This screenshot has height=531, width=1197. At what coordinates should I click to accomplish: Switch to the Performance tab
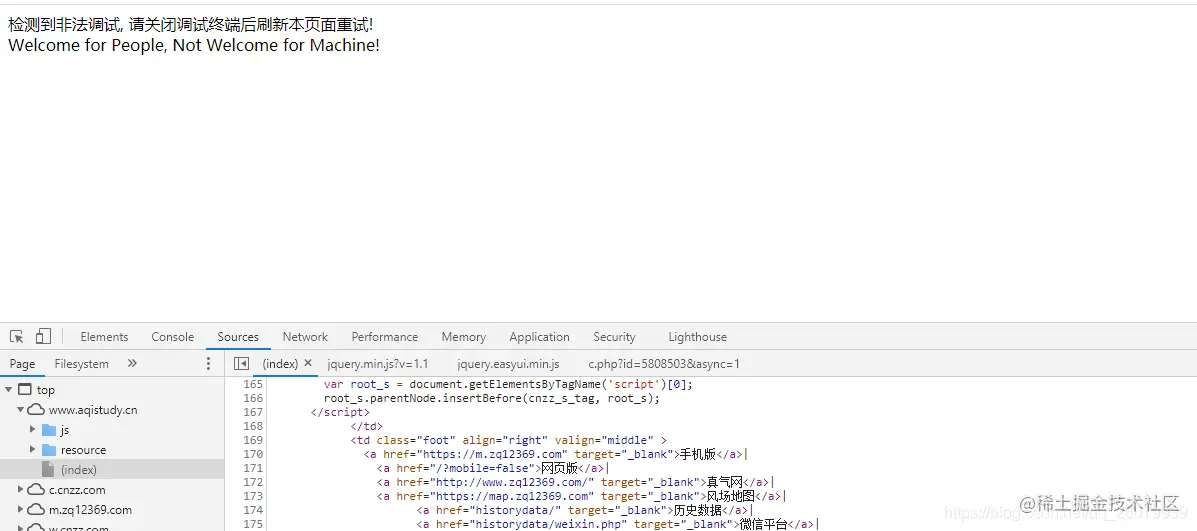click(385, 336)
